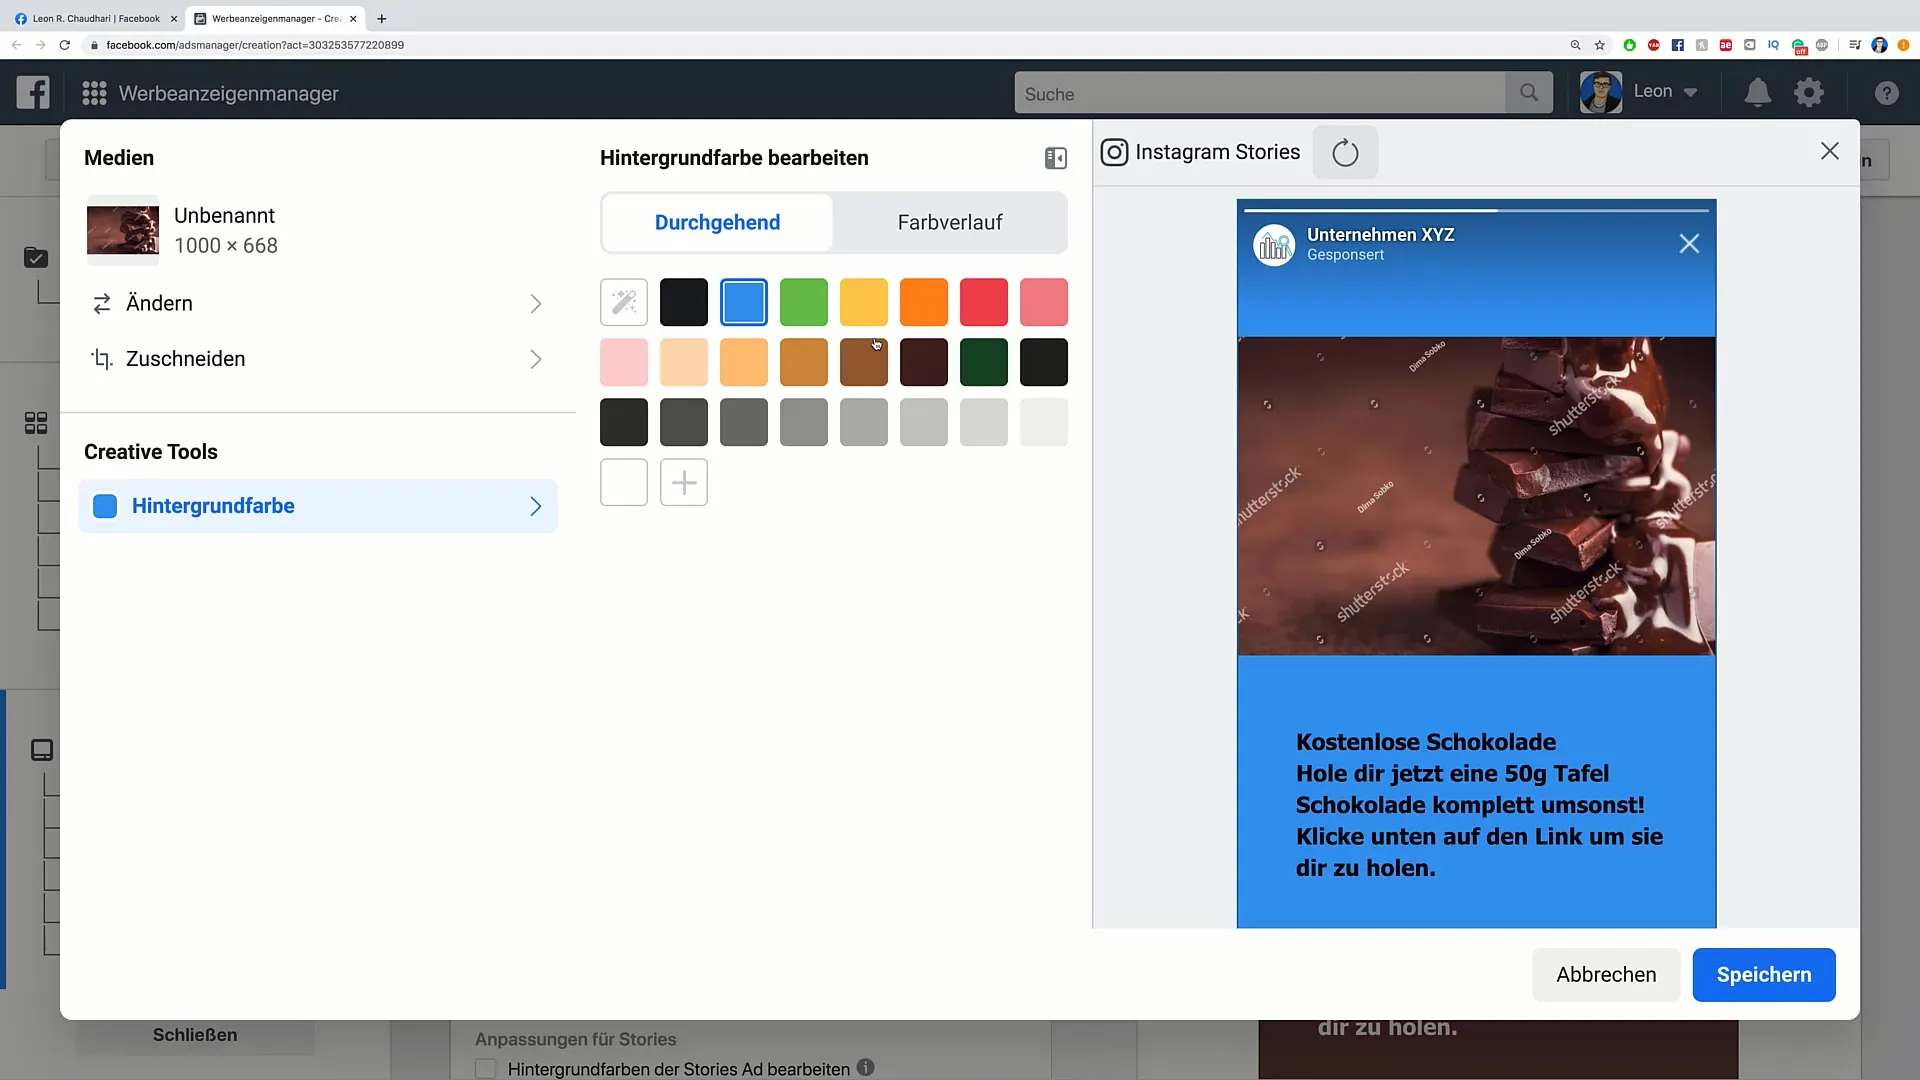
Task: Enable Hintergrundfarben der Stories Ad bearbeiten checkbox
Action: tap(486, 1069)
